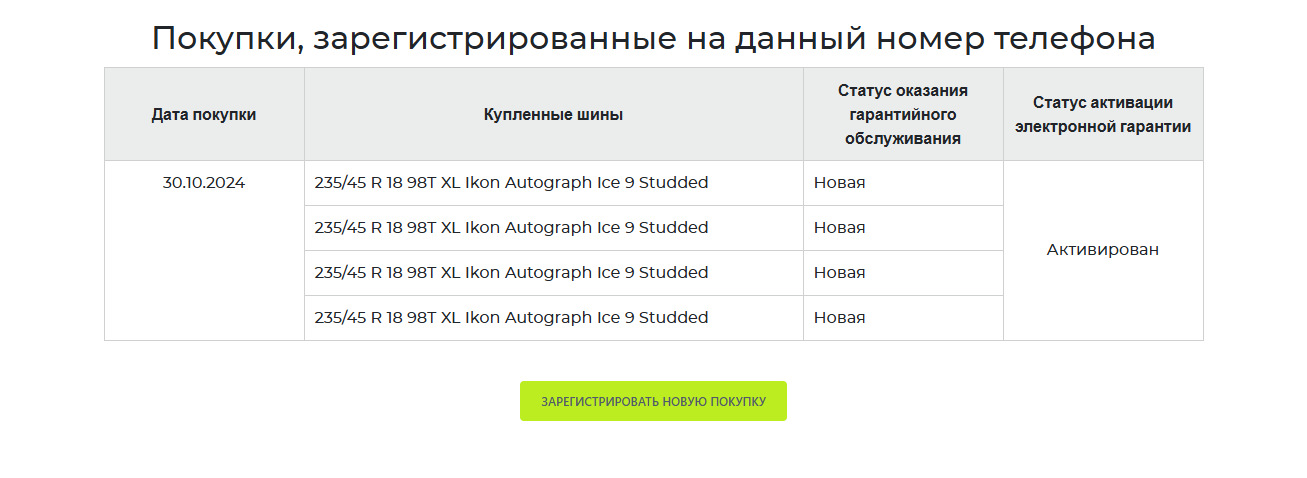
Task: Click the 'Новая' status in second row
Action: (839, 228)
